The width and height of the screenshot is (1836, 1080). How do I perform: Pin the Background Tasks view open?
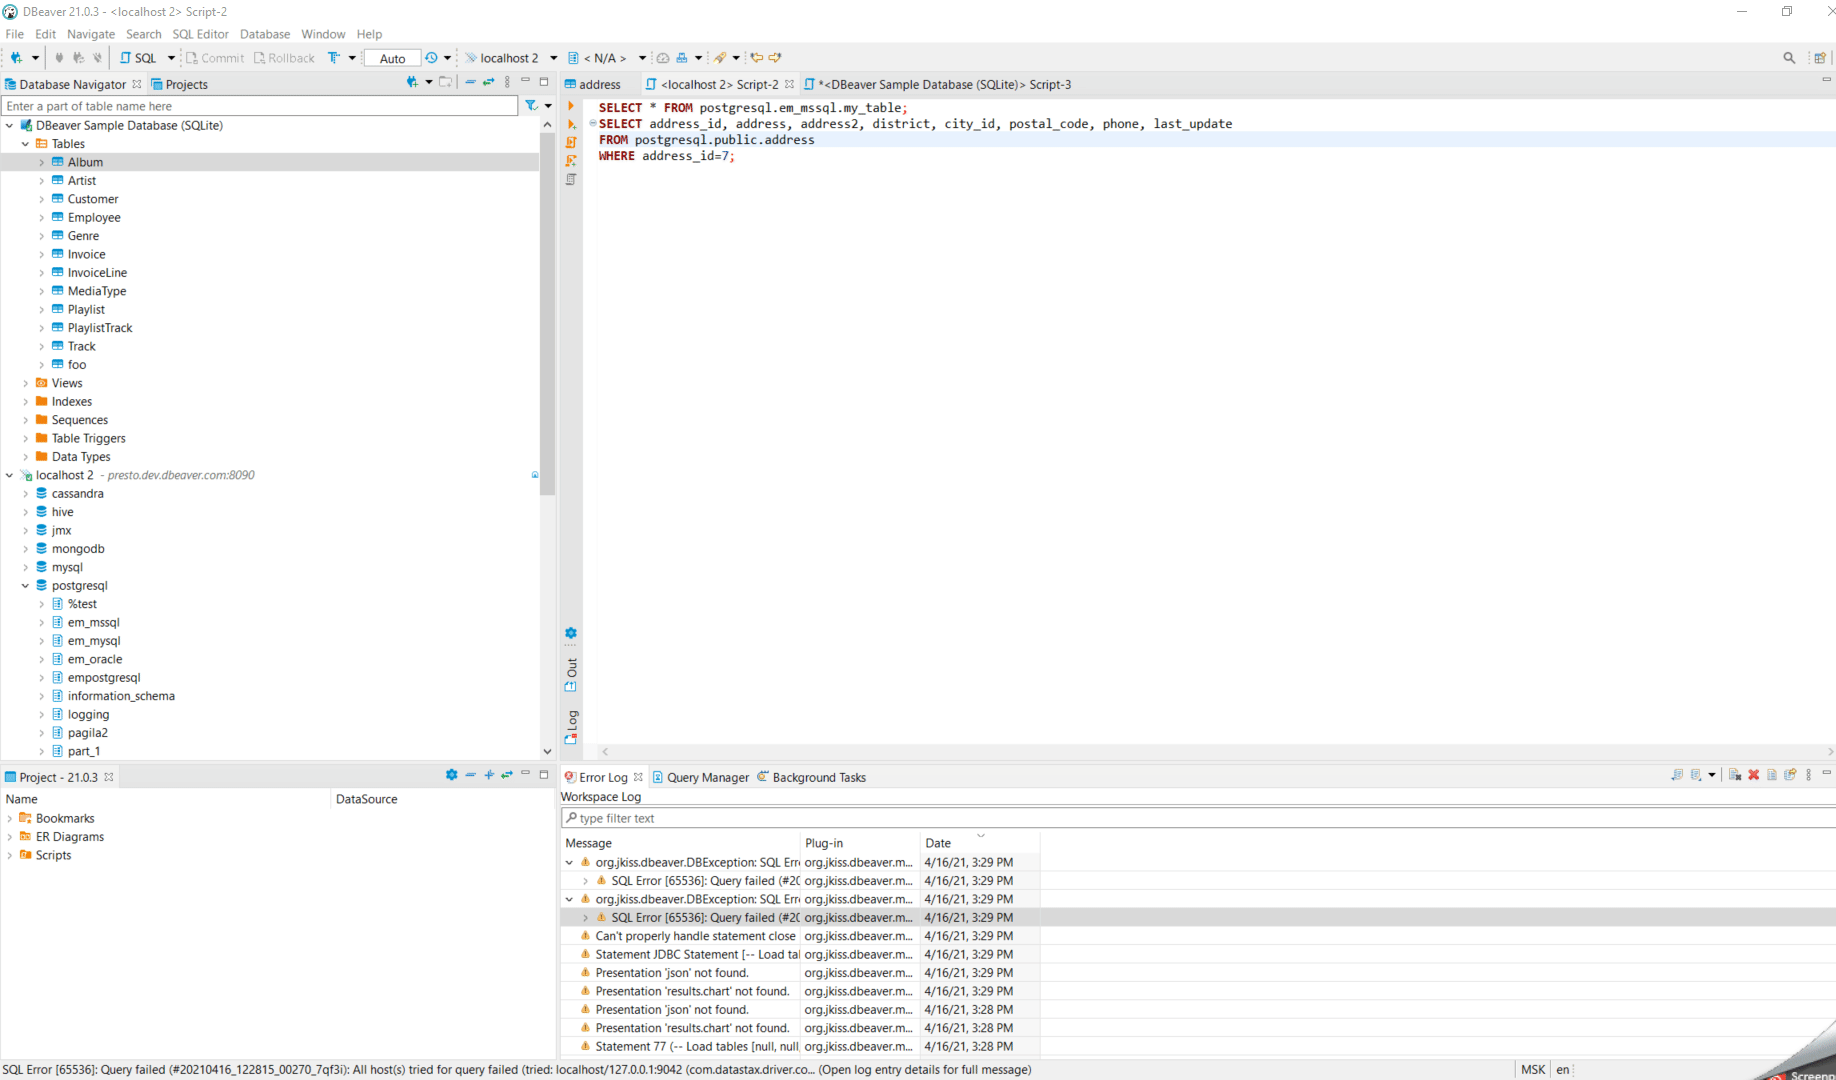coord(1789,777)
